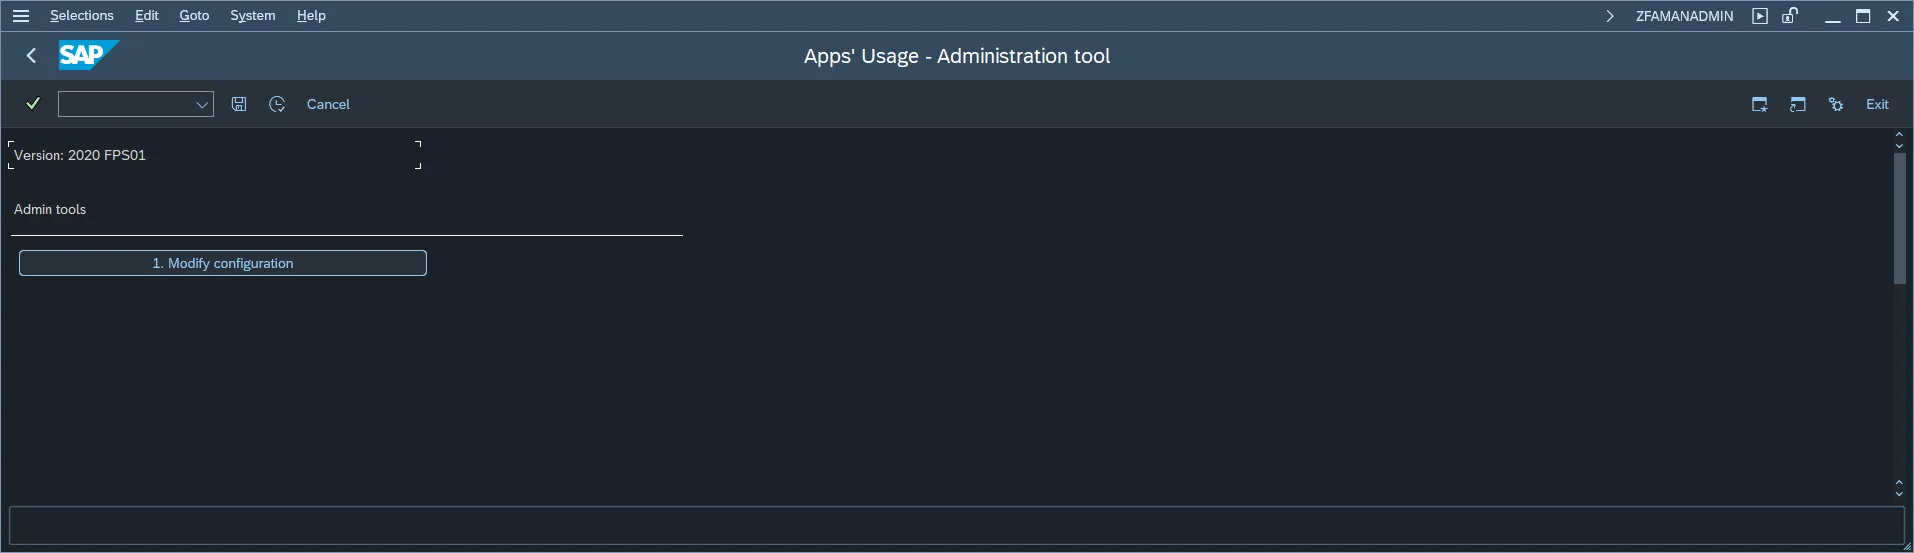Click the 1. Modify configuration button

pyautogui.click(x=223, y=263)
